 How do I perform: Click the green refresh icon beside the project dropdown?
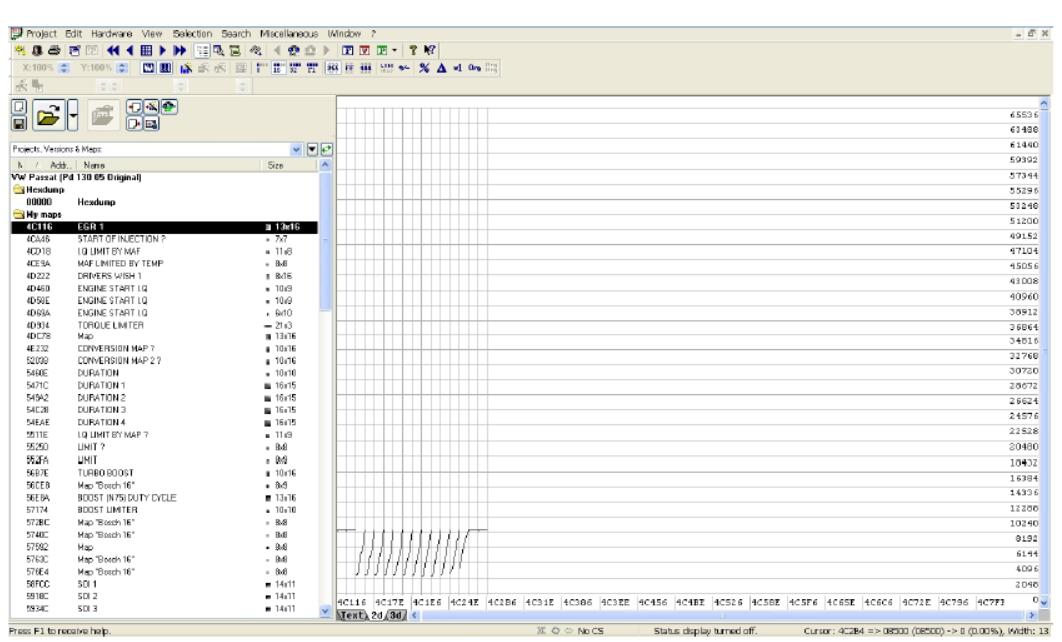326,151
